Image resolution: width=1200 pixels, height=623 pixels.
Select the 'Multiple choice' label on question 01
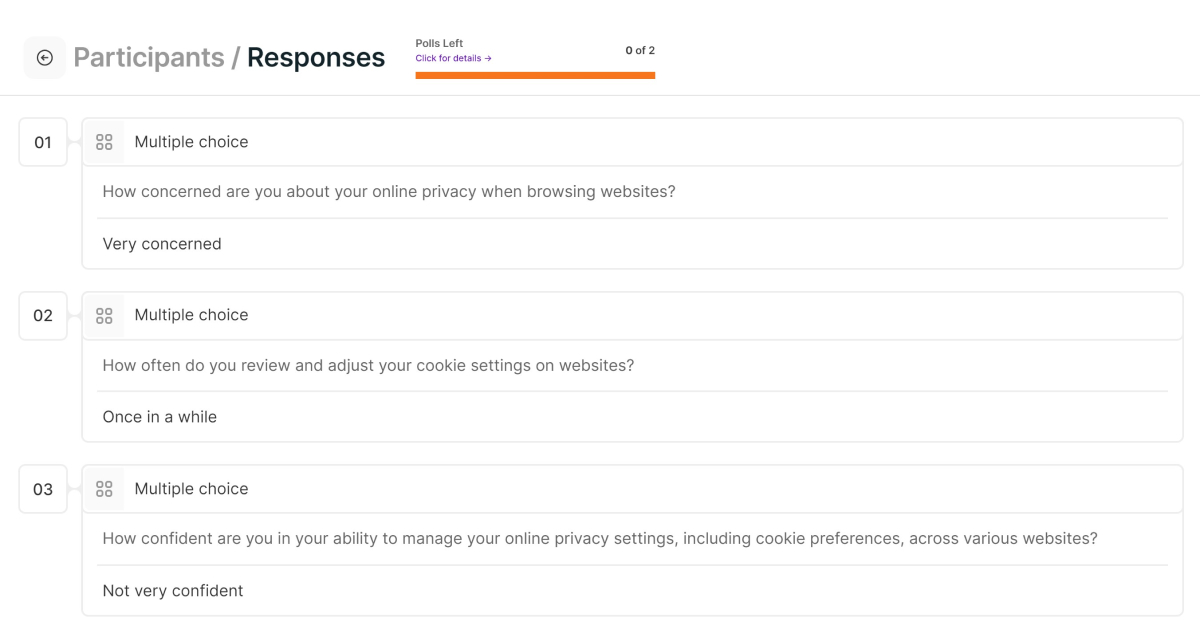click(x=191, y=141)
